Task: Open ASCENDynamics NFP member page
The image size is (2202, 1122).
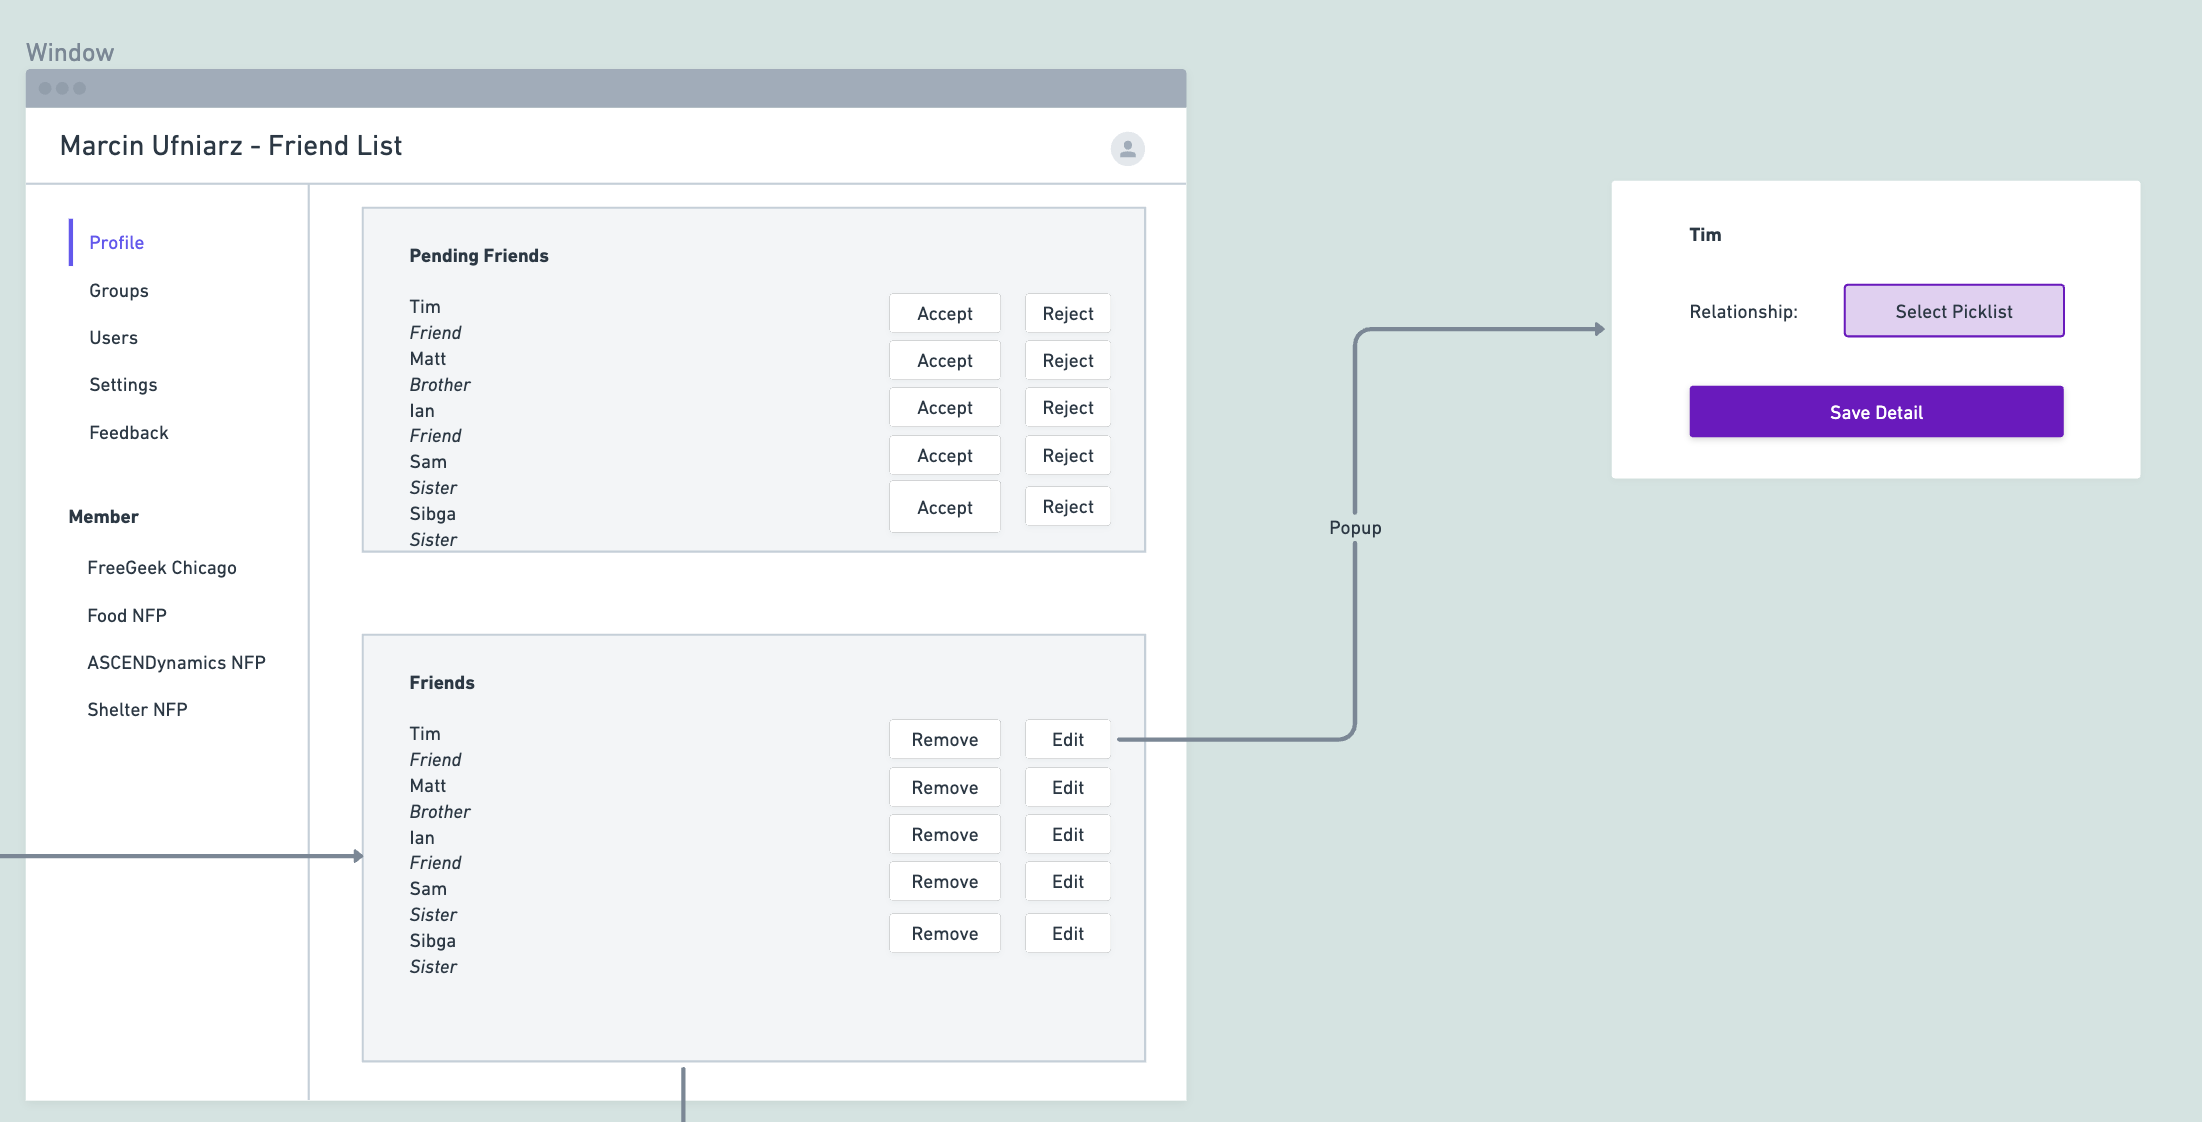Action: 177,662
